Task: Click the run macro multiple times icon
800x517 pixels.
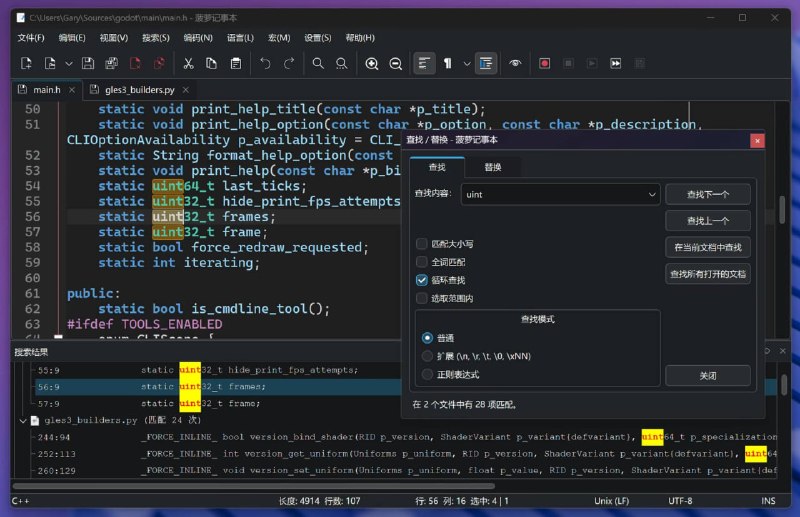Action: 616,63
